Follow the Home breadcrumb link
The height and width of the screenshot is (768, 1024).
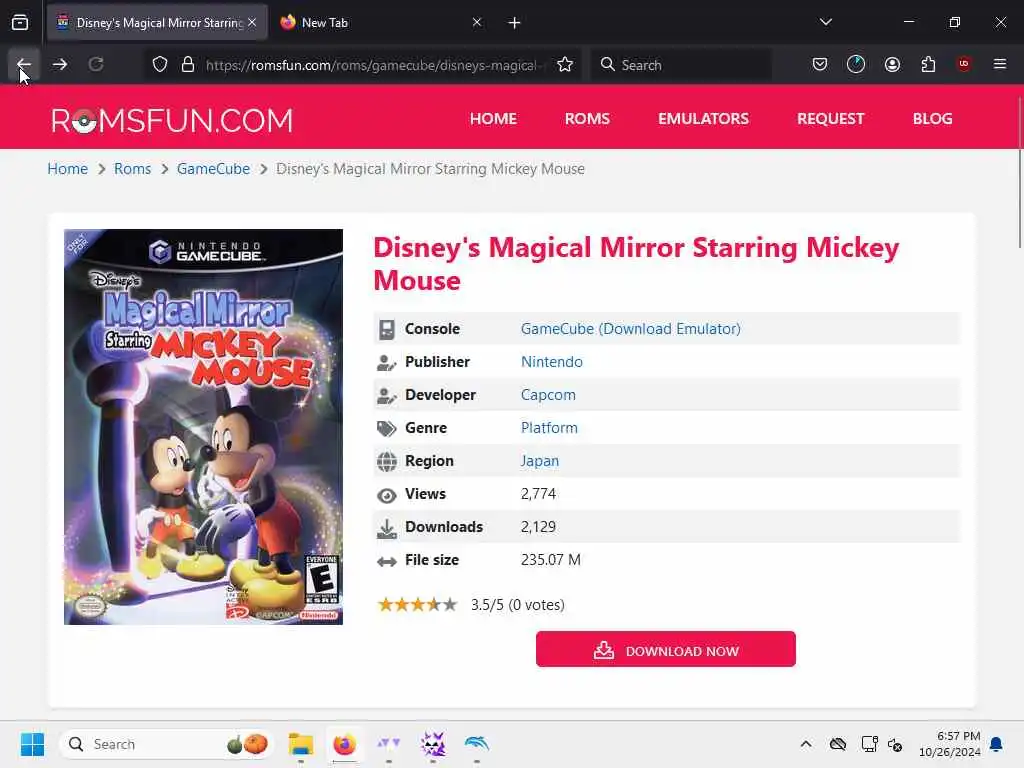pos(67,169)
